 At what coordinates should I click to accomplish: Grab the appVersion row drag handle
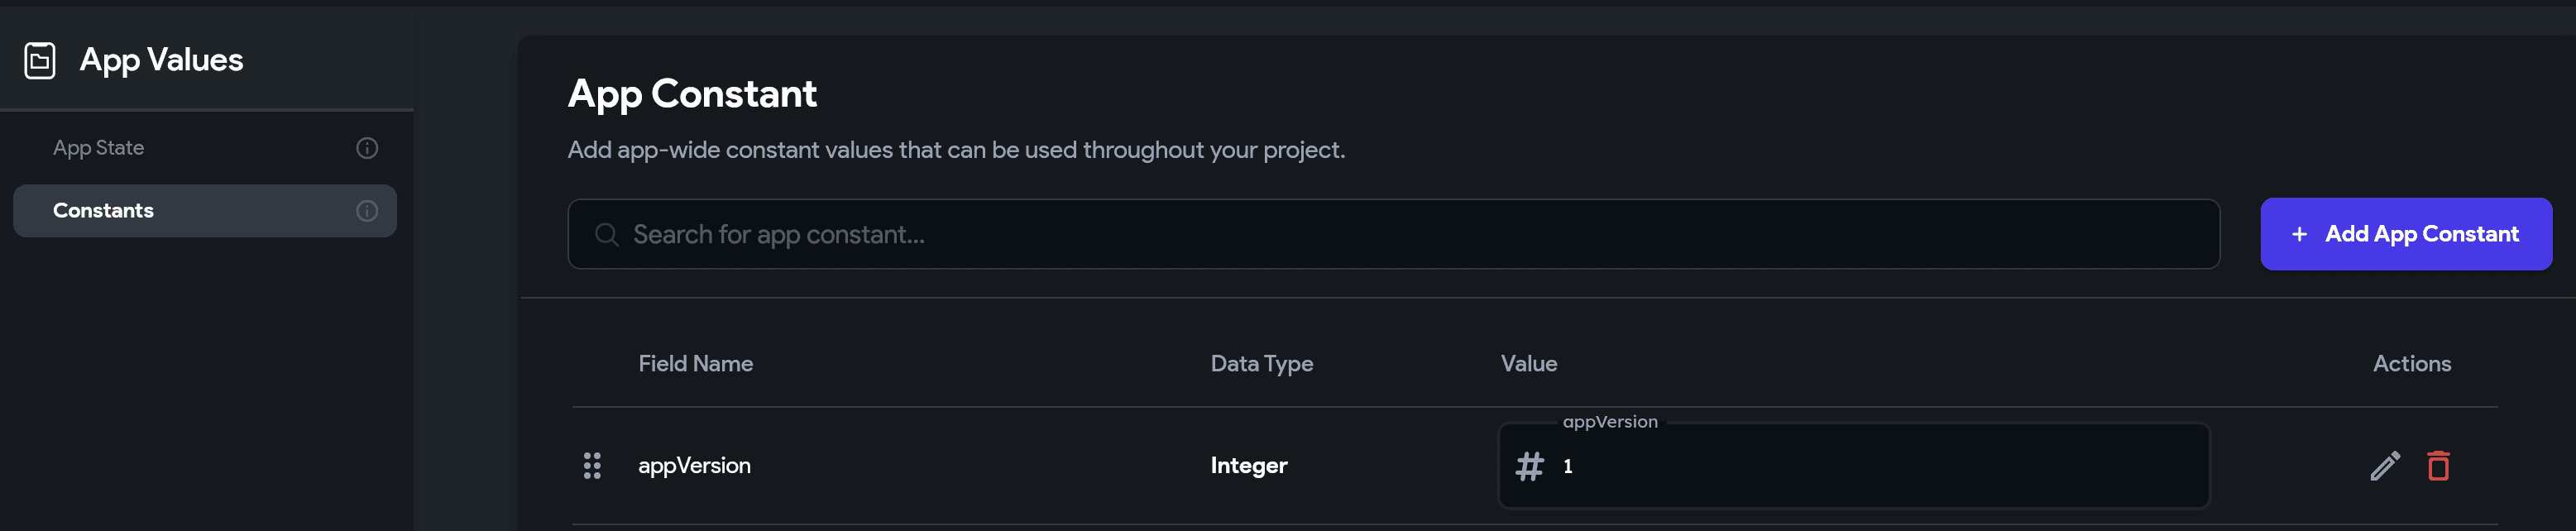coord(592,465)
